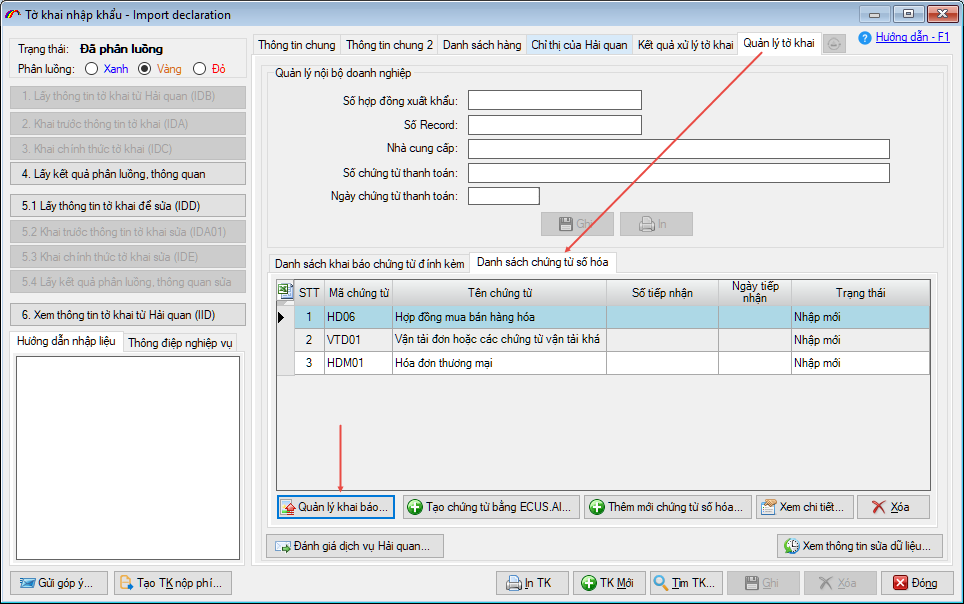Create a new declaration with TK Mới
The image size is (964, 604).
coord(609,583)
